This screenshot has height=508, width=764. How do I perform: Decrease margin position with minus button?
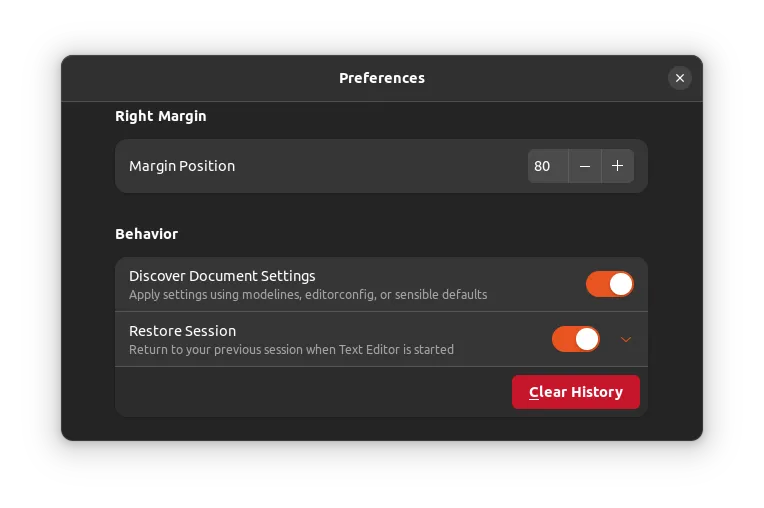(585, 166)
